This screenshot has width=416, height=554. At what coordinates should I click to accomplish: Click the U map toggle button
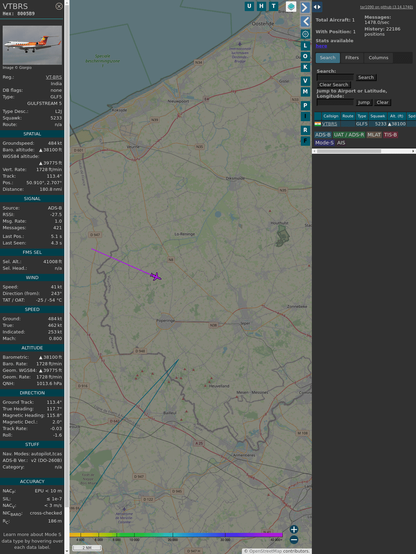click(x=249, y=6)
